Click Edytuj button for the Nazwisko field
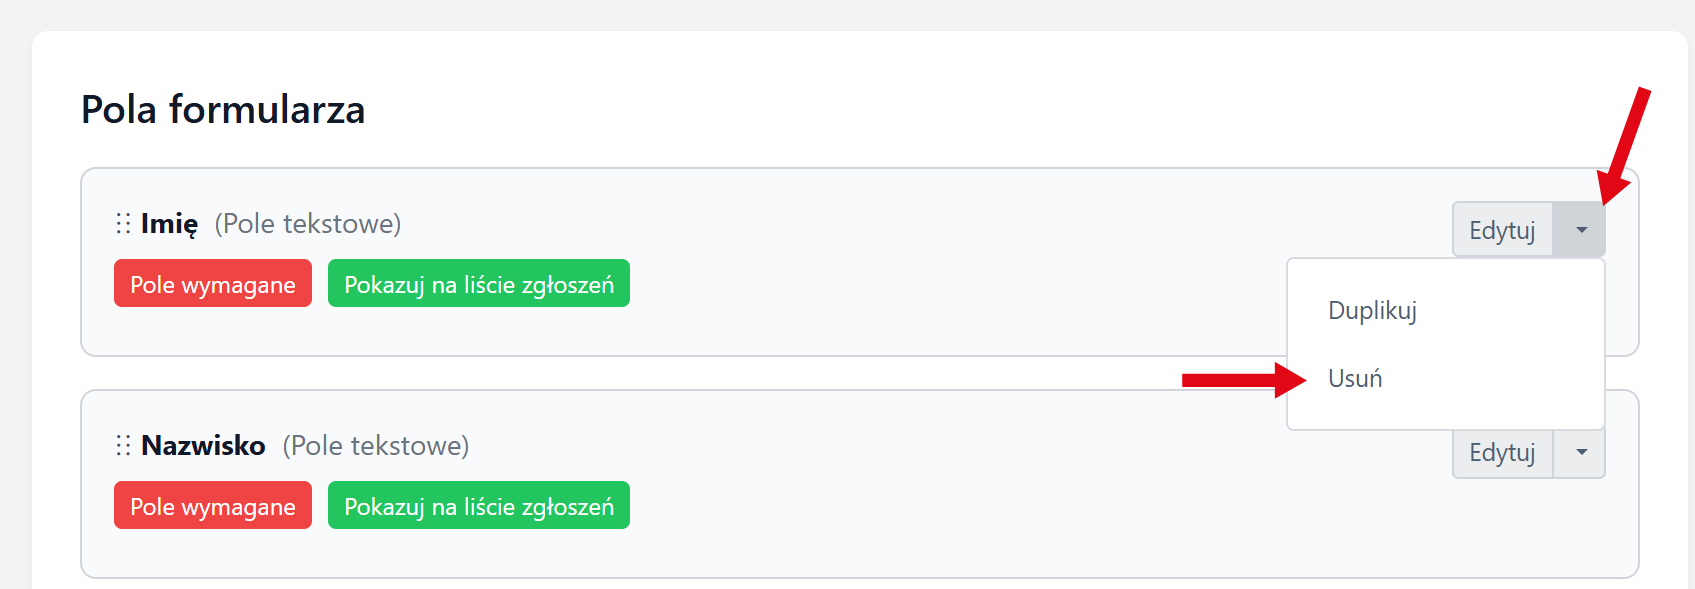This screenshot has height=589, width=1695. click(x=1502, y=454)
